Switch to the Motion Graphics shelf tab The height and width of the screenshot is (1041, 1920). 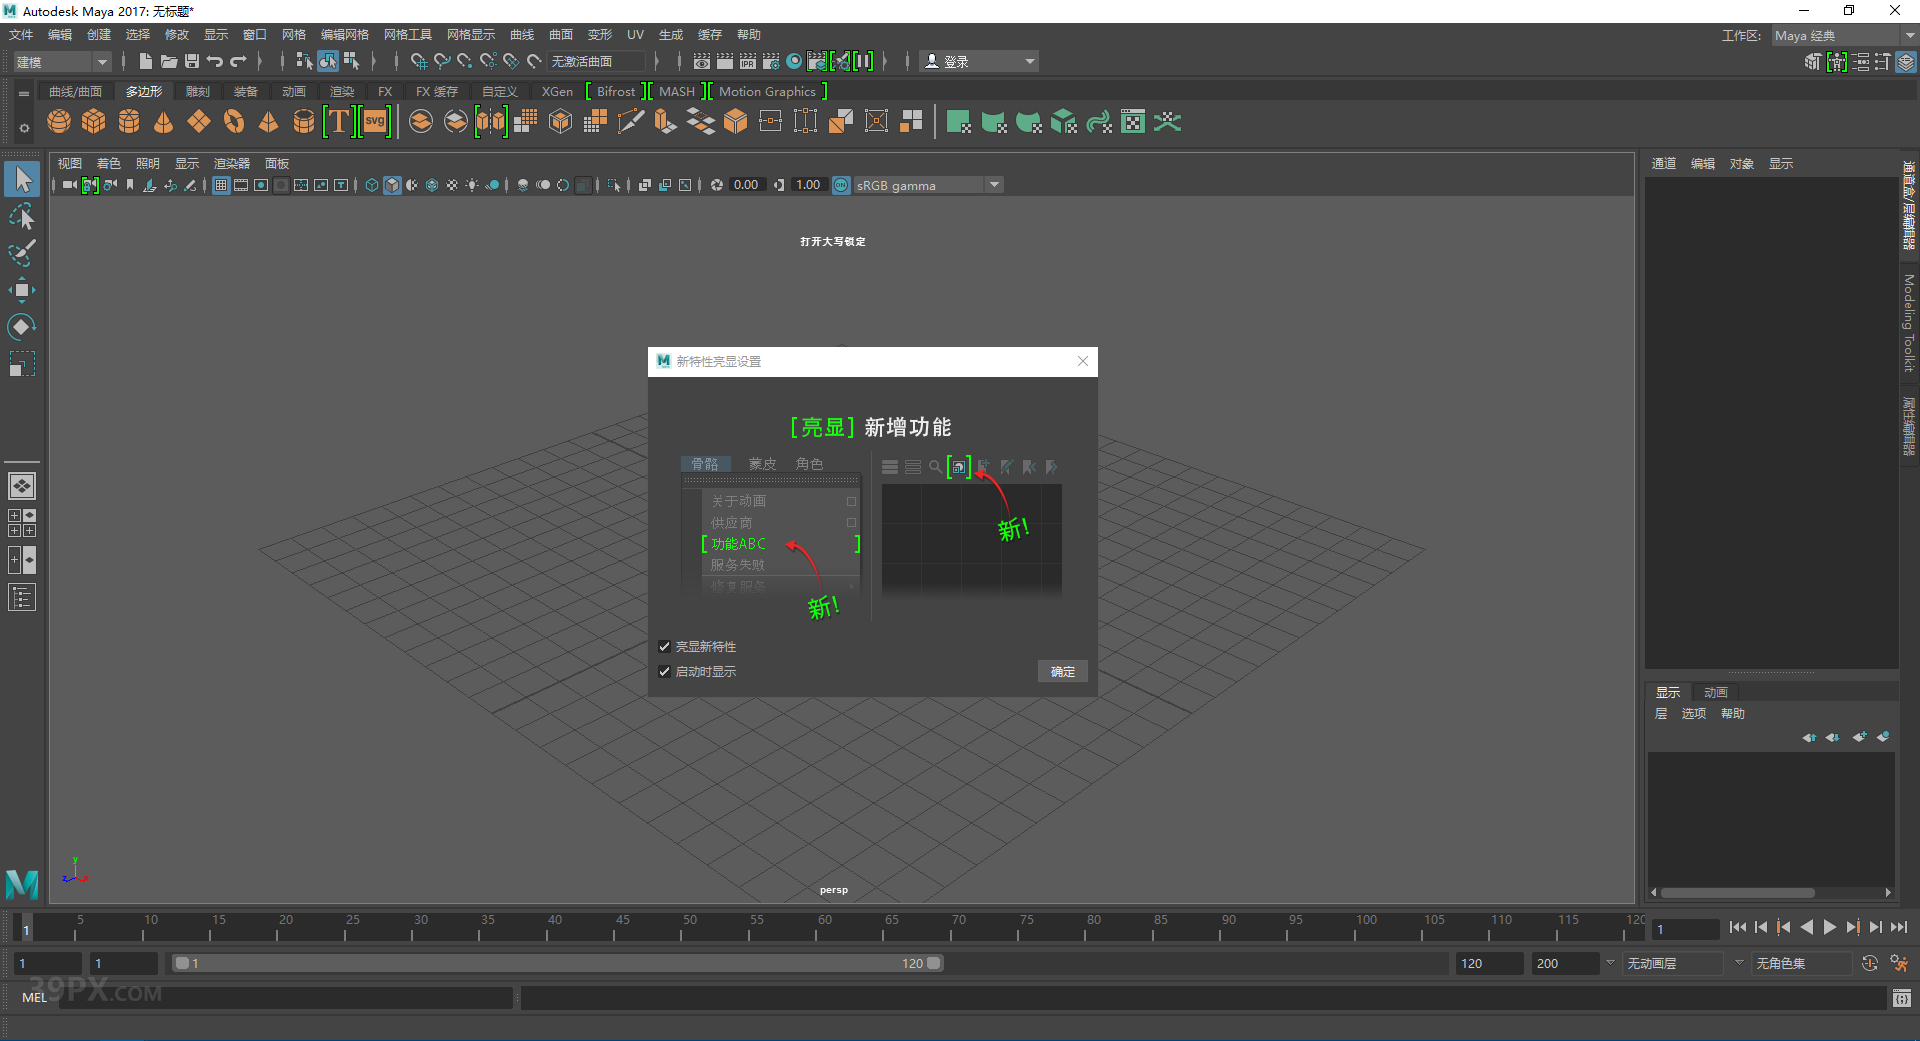(767, 91)
